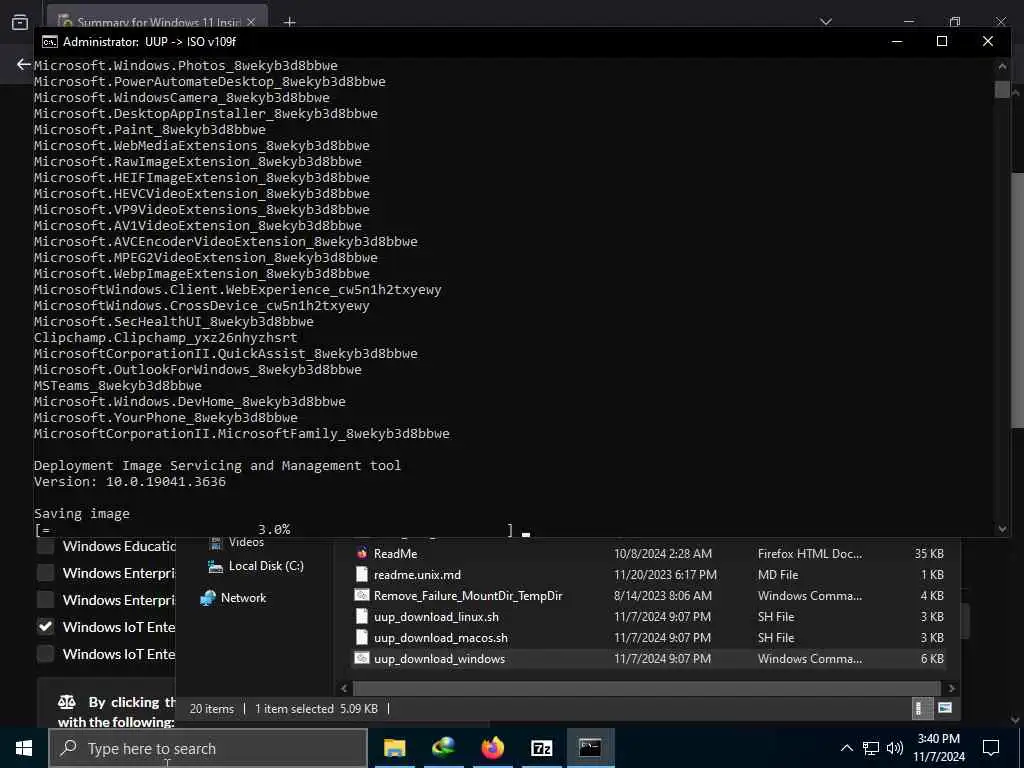Open File Explorer from the taskbar
This screenshot has height=768, width=1024.
[394, 748]
